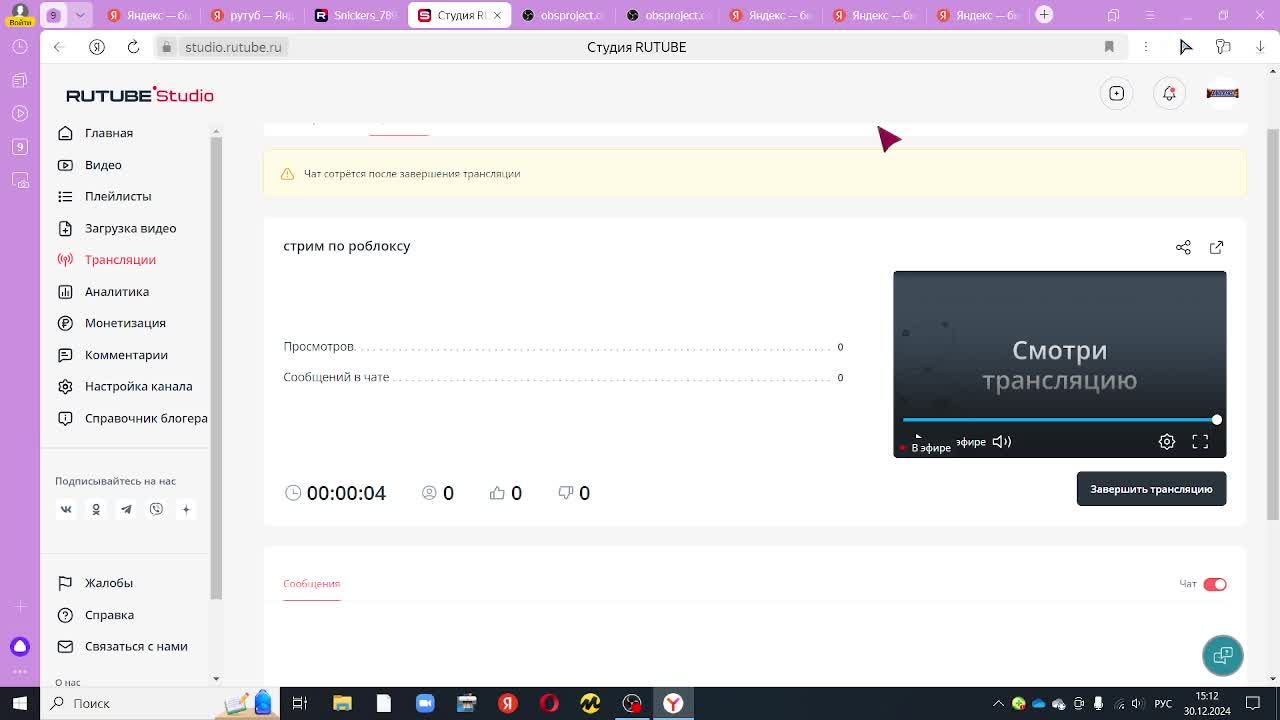Bookmark this page icon

(1109, 47)
